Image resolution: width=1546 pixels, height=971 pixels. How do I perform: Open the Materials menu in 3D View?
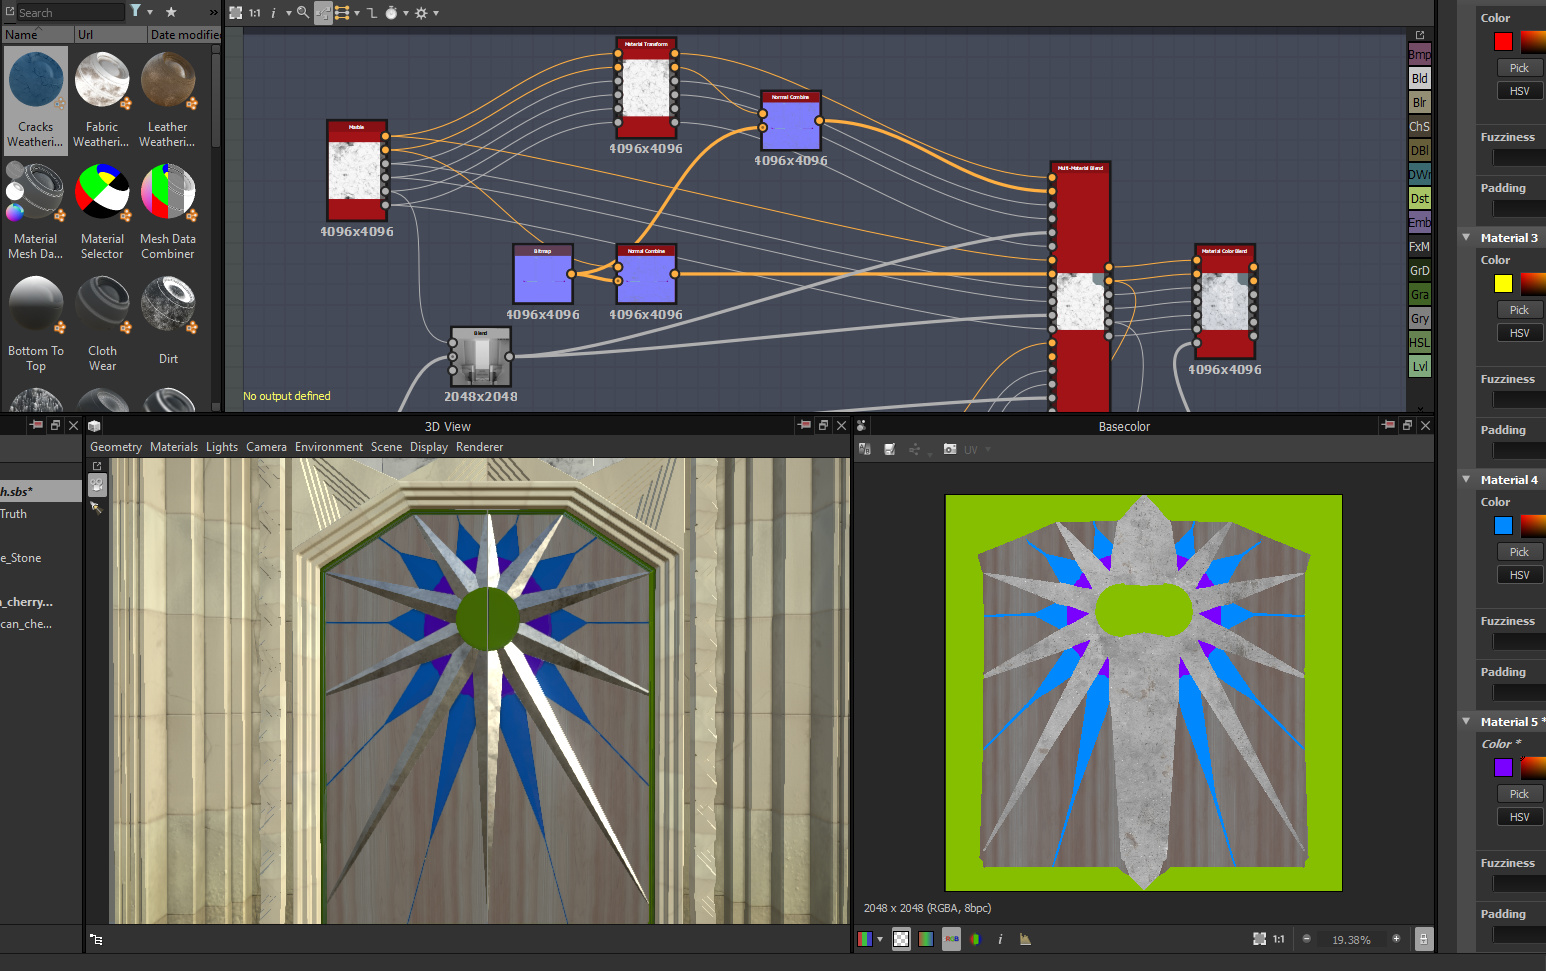(174, 447)
